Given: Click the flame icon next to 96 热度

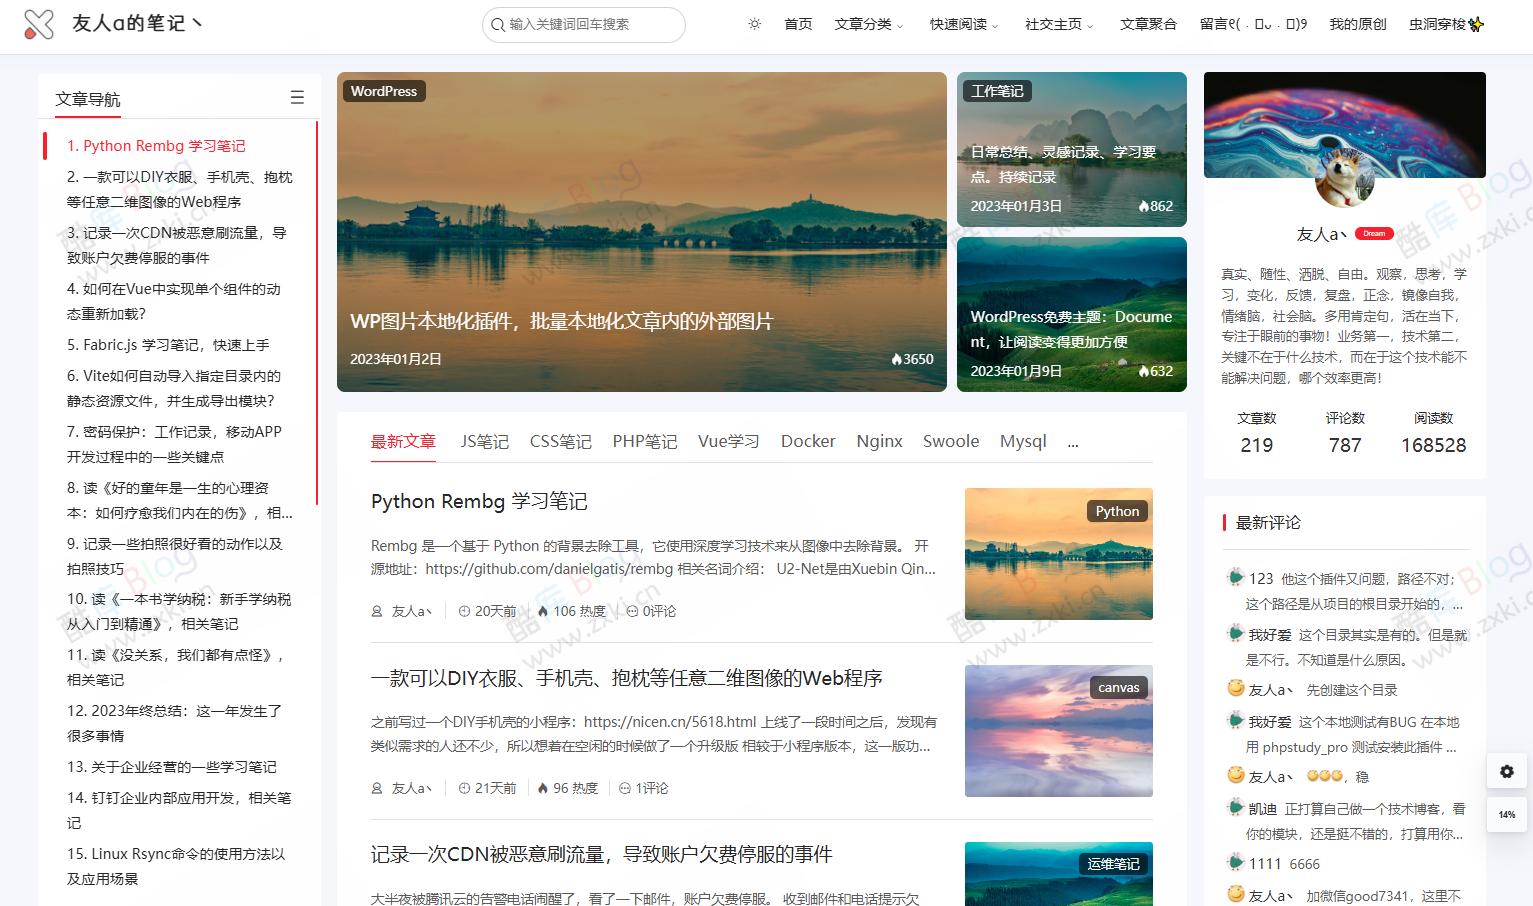Looking at the screenshot, I should click(x=543, y=788).
